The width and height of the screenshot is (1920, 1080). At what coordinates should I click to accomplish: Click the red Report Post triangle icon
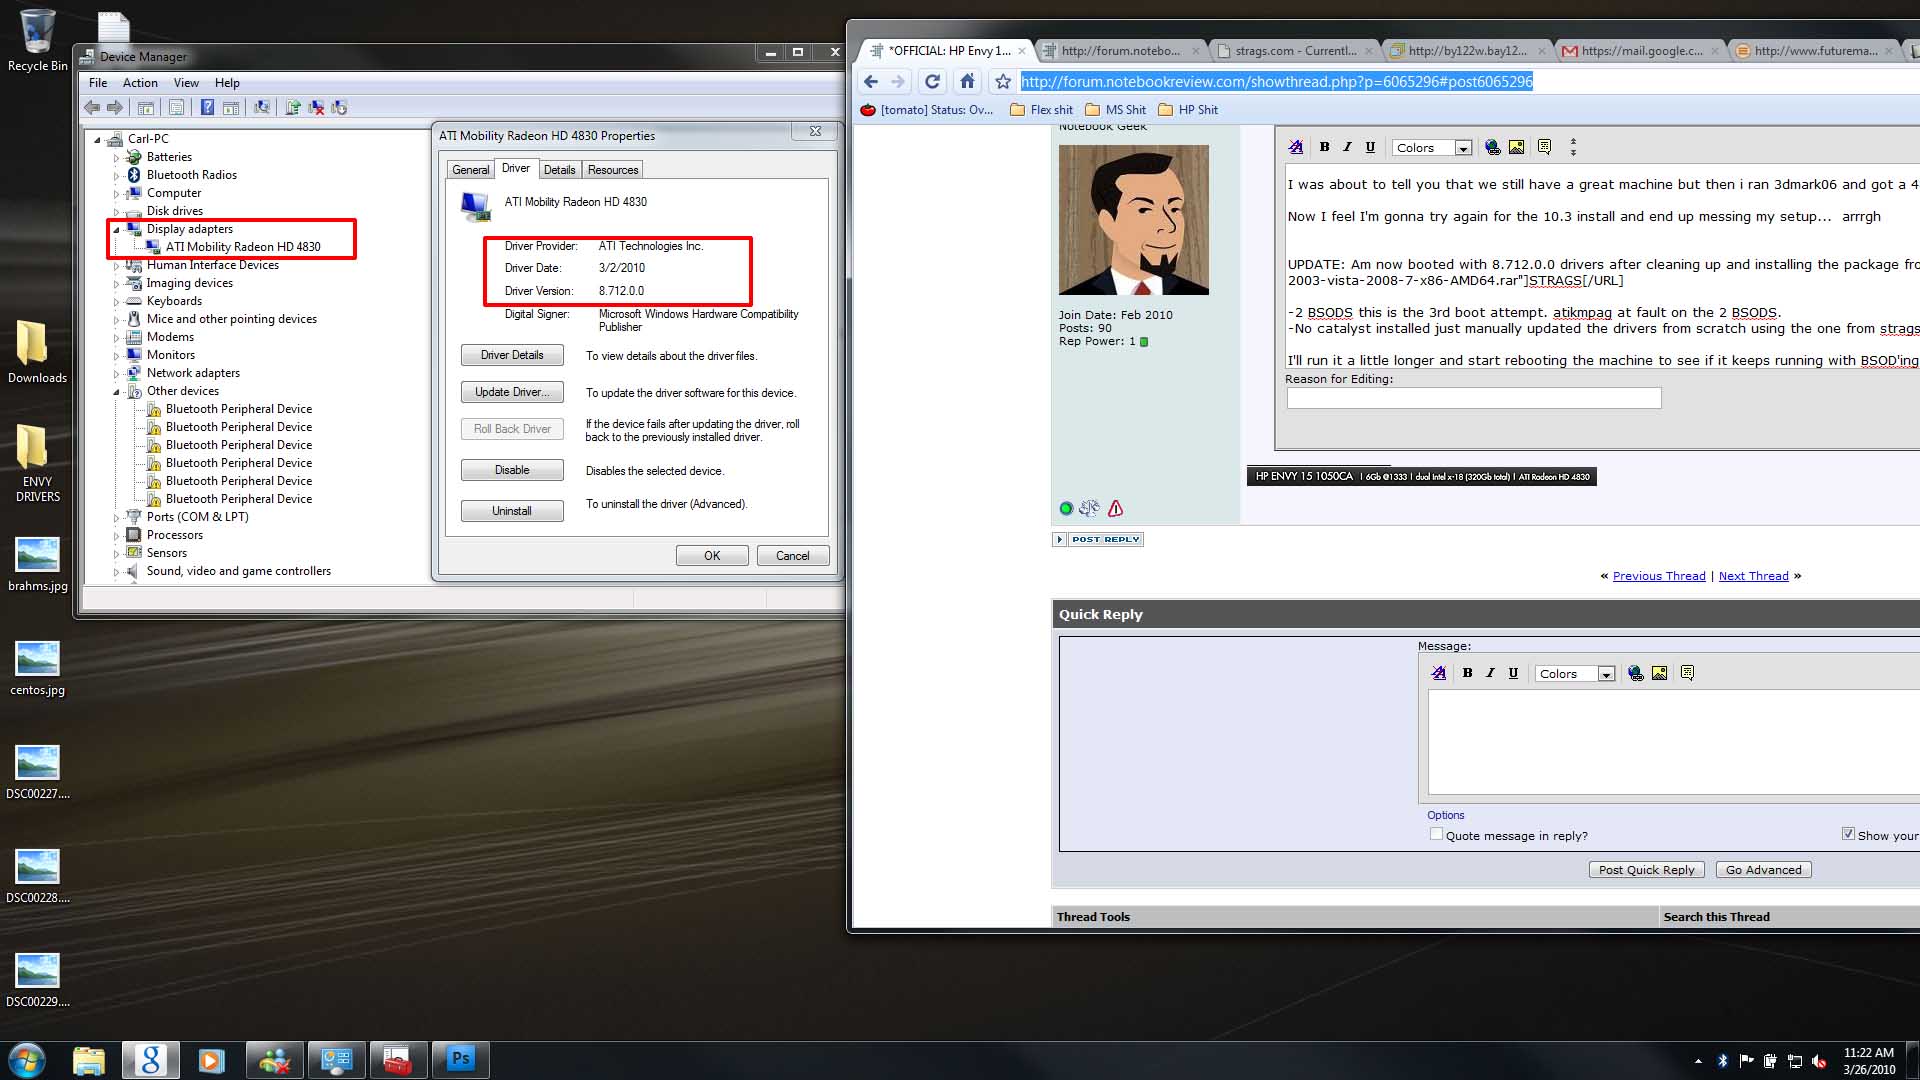(x=1115, y=508)
